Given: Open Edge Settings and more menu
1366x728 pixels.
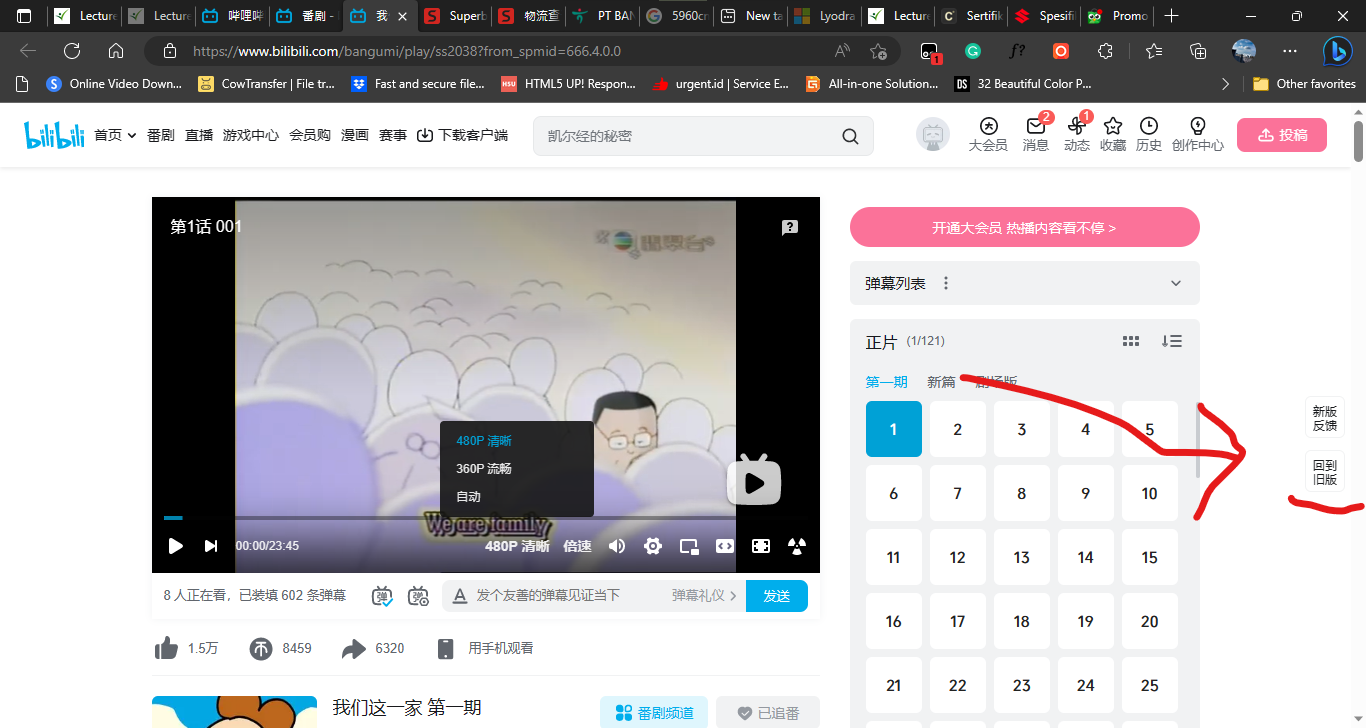Looking at the screenshot, I should click(1290, 51).
